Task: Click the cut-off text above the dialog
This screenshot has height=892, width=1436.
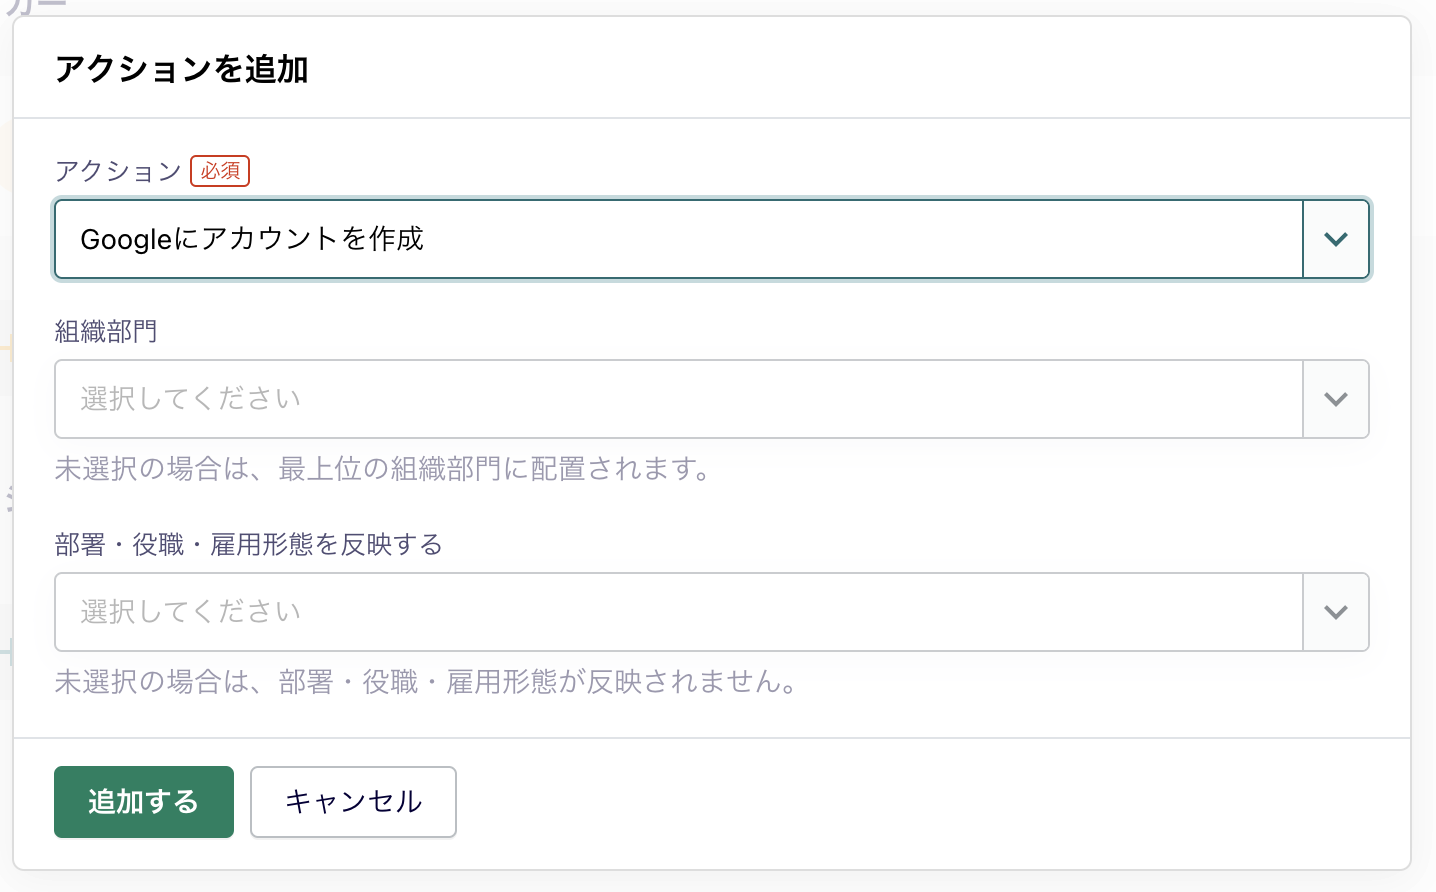Action: [36, 6]
